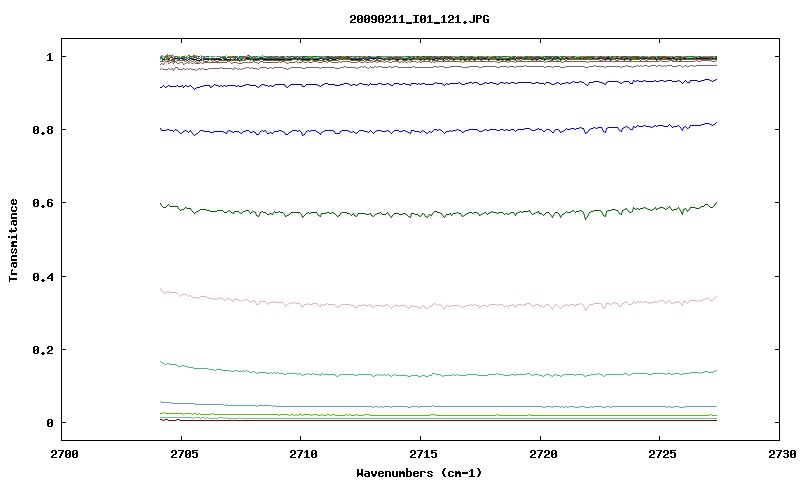This screenshot has height=480, width=800.
Task: Click the x-axis tick label 2715
Action: [423, 454]
